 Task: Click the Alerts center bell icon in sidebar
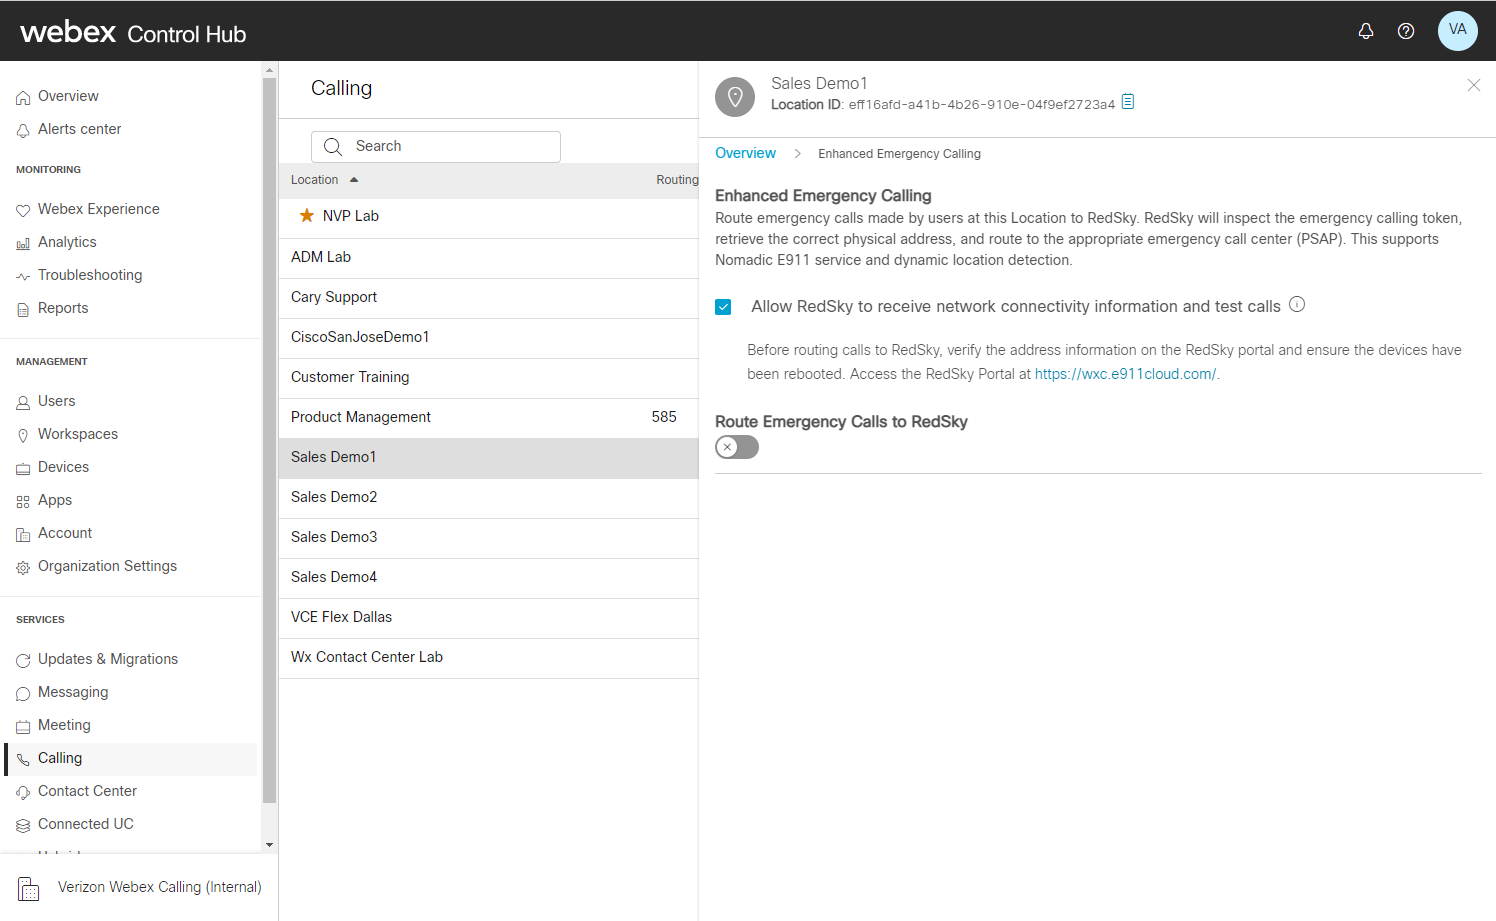click(x=23, y=131)
